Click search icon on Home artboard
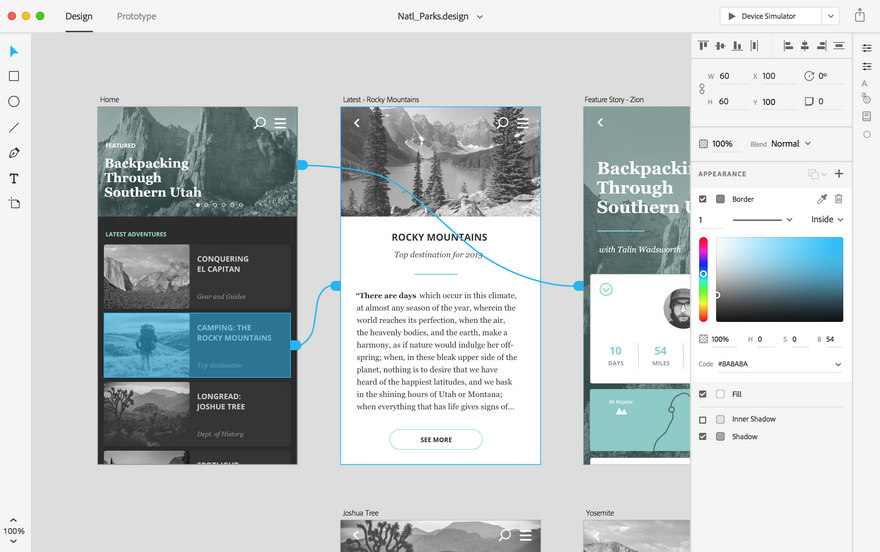Viewport: 880px width, 552px height. pos(260,122)
